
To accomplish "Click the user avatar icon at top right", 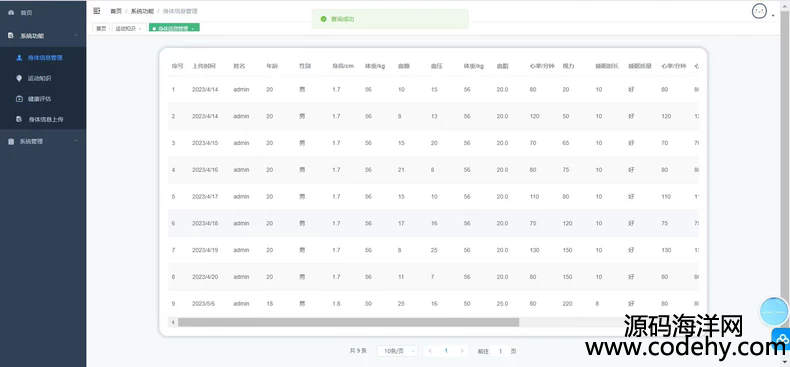I will 759,11.
